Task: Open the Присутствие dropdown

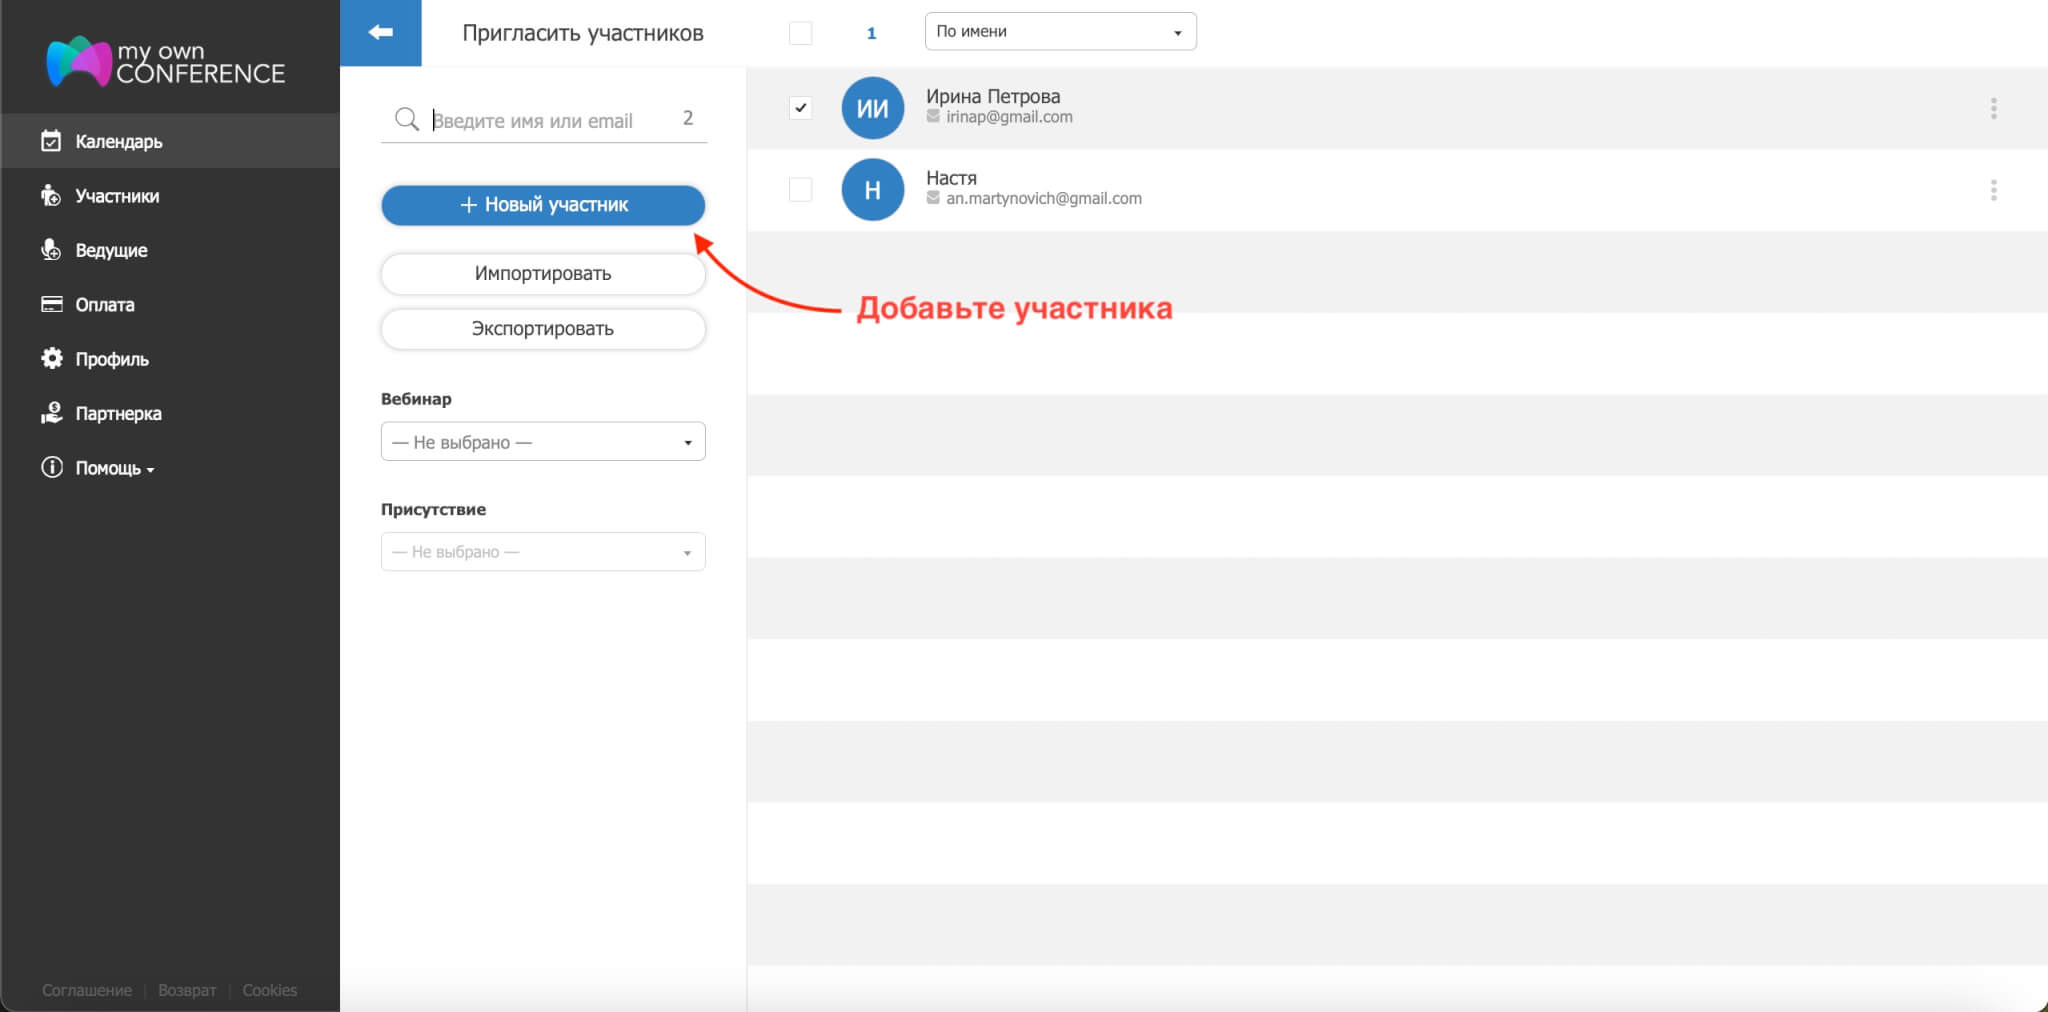Action: pyautogui.click(x=543, y=551)
